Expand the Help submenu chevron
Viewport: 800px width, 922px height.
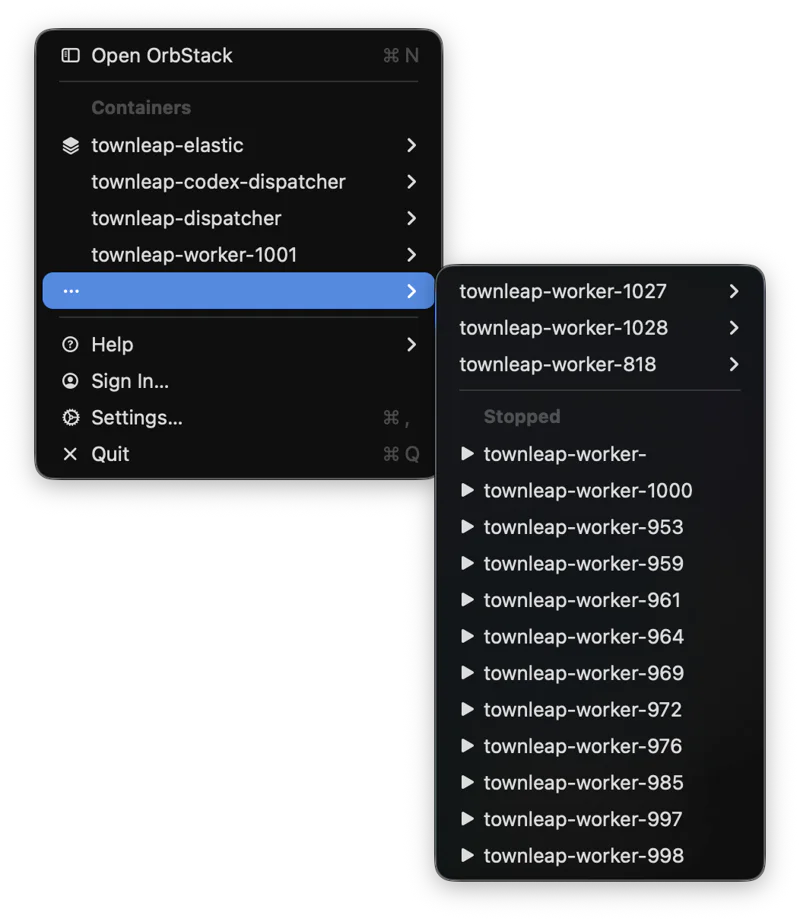coord(411,345)
